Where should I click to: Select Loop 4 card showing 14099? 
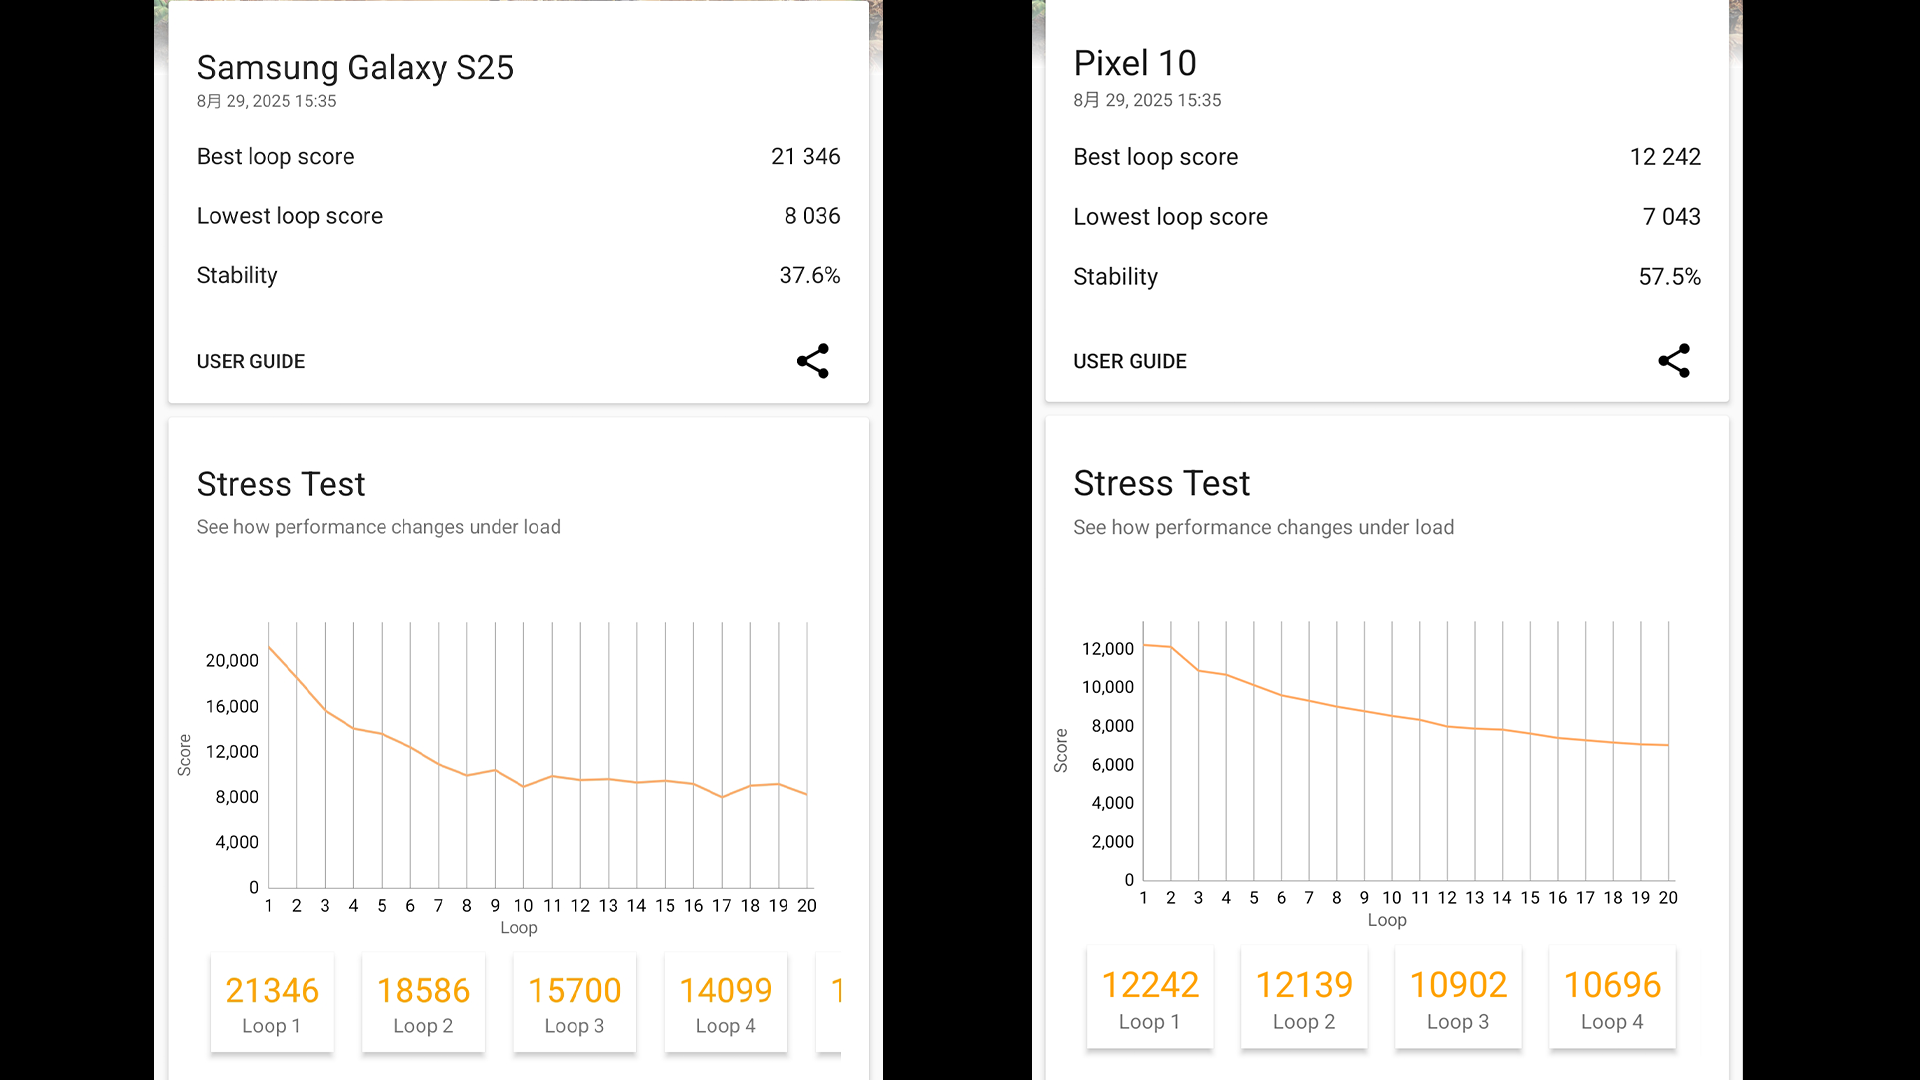coord(726,1003)
